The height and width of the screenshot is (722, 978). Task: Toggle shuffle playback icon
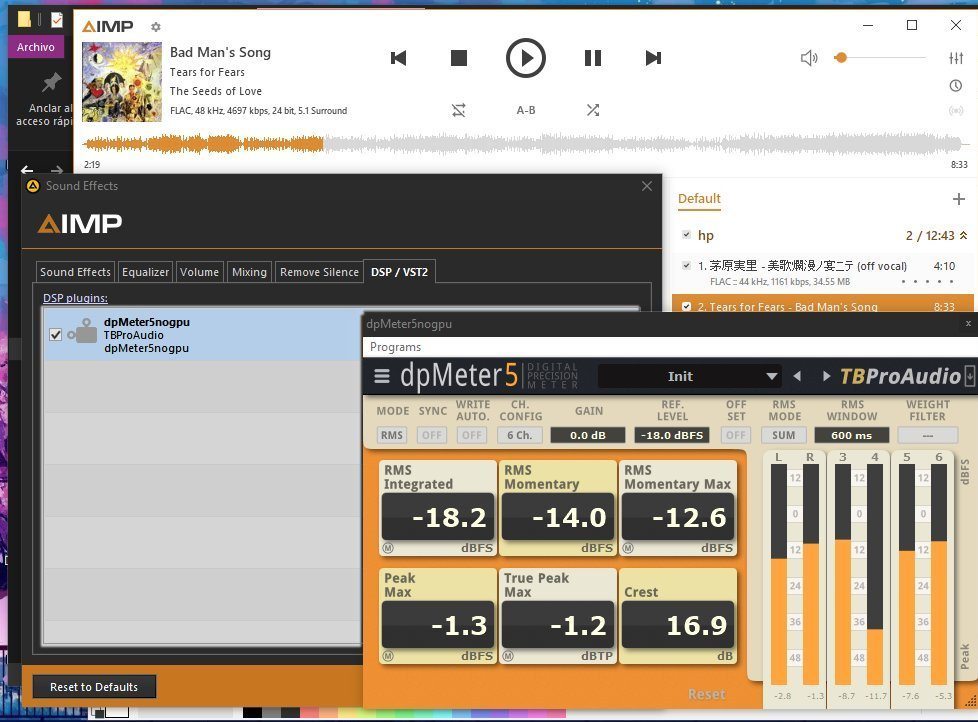click(x=593, y=110)
